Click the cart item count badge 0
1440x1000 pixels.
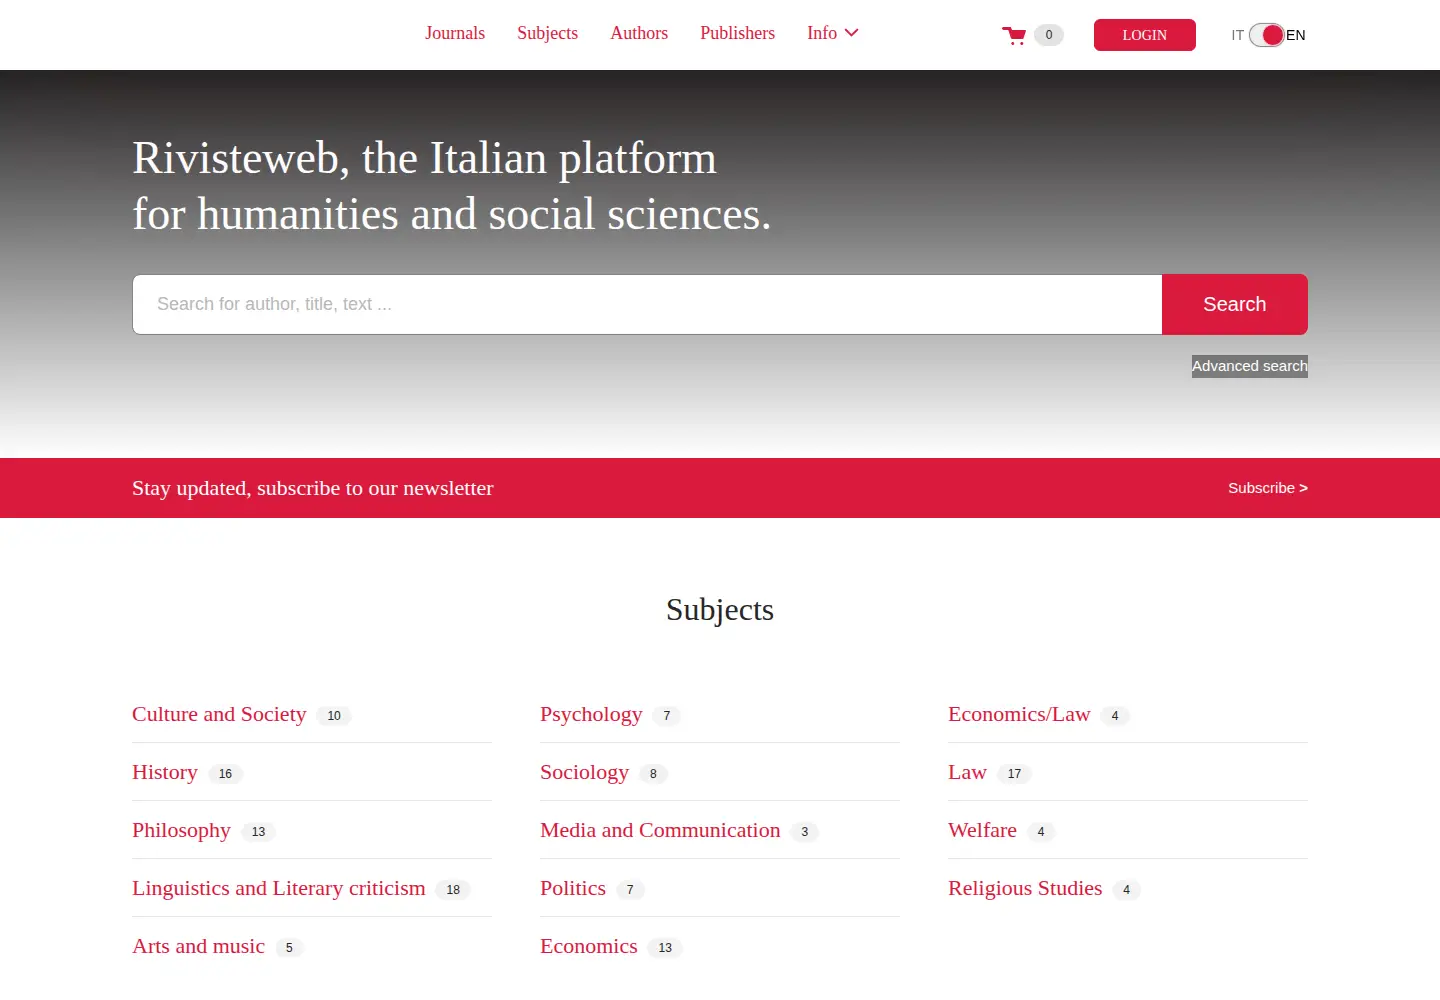coord(1049,35)
